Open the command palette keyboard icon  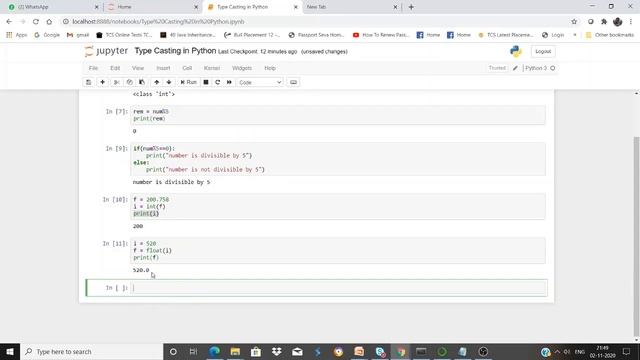tap(293, 82)
